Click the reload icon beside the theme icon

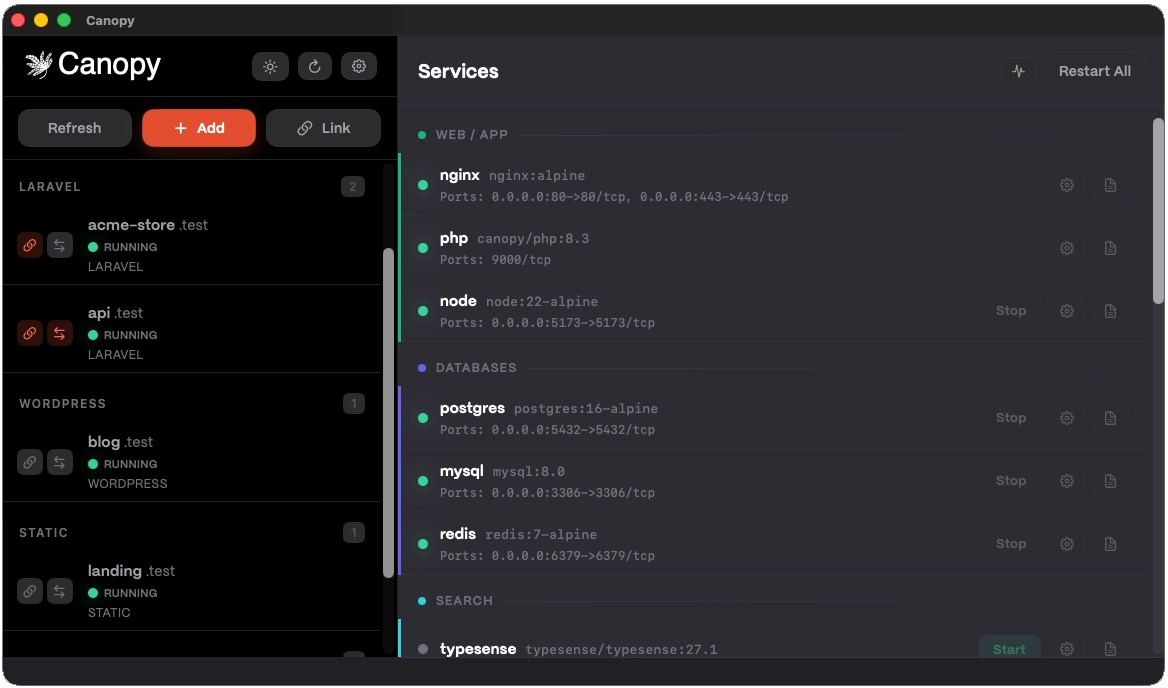pos(314,66)
